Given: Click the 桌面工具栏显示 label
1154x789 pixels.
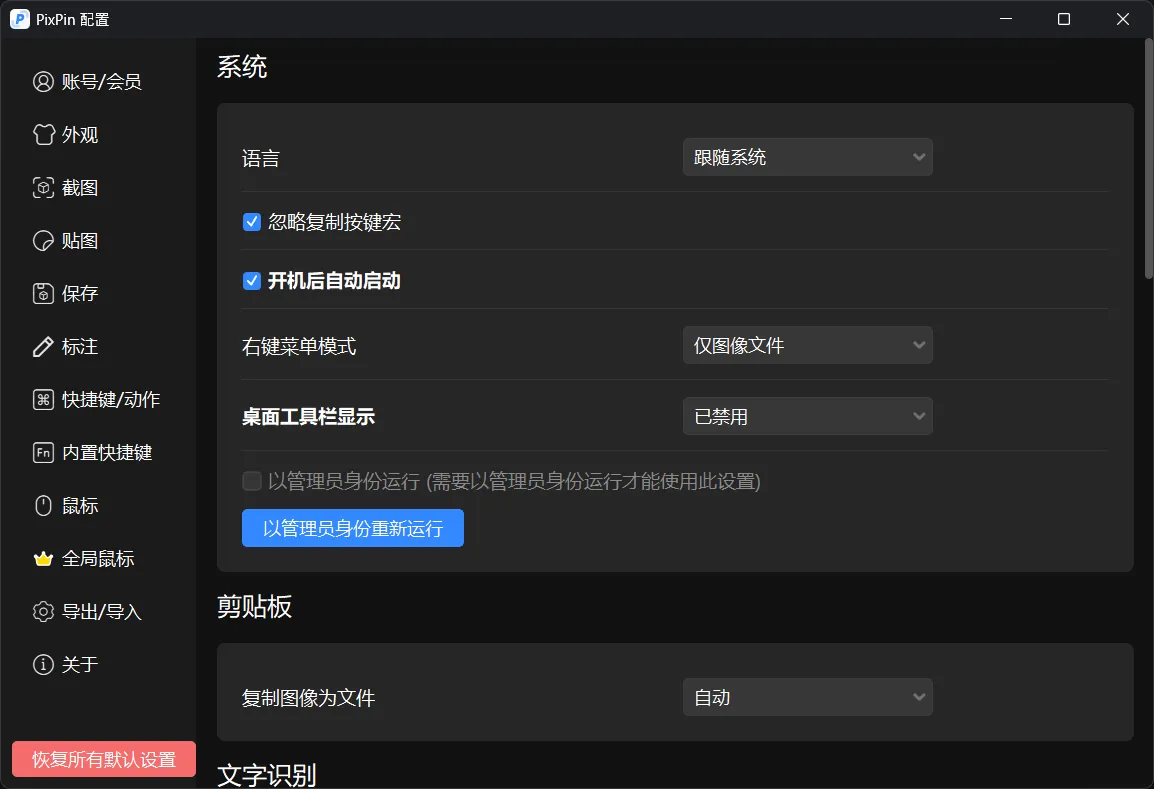Looking at the screenshot, I should 308,417.
